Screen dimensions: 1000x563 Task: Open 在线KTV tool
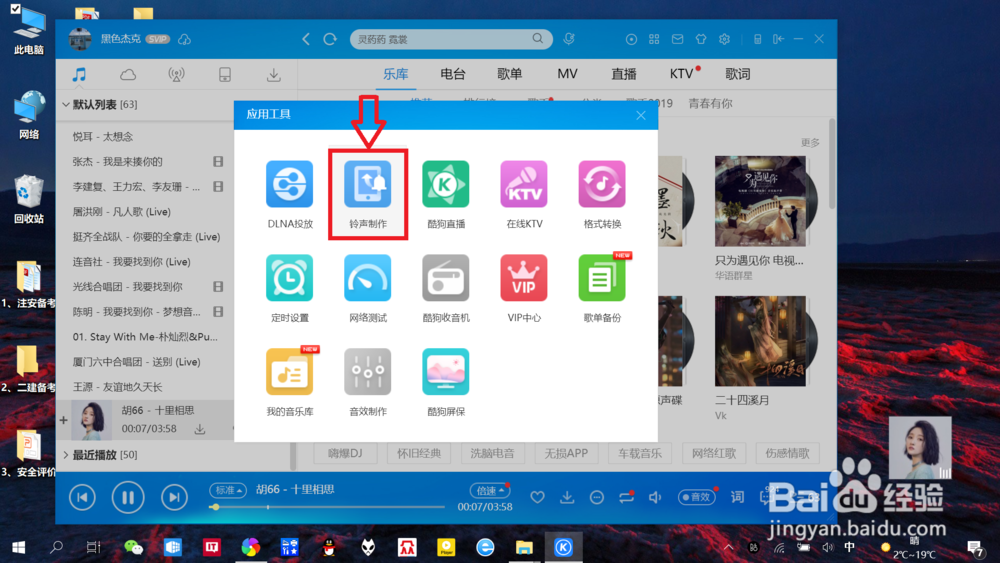click(524, 194)
